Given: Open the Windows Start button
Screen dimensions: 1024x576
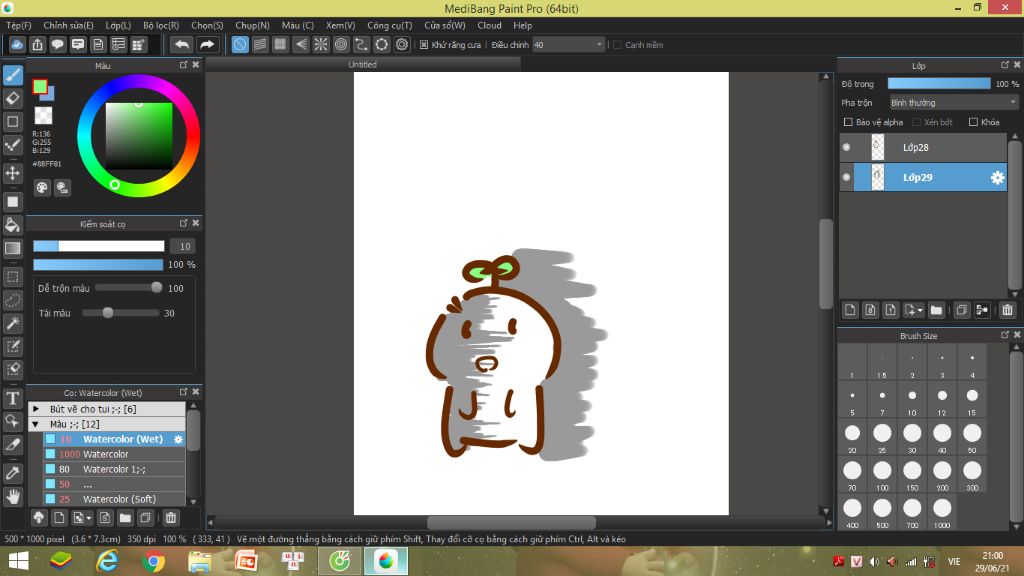Looking at the screenshot, I should (18, 561).
